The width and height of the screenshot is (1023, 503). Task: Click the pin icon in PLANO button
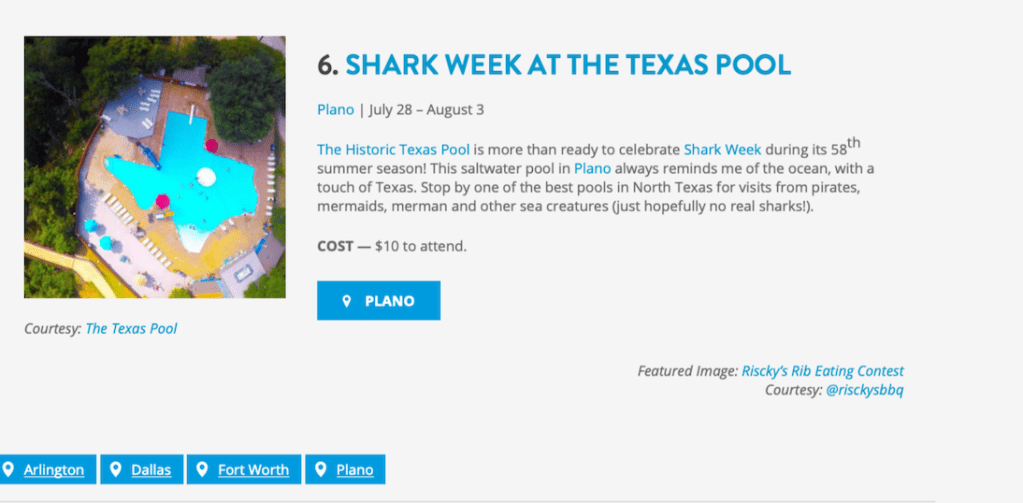pos(346,301)
